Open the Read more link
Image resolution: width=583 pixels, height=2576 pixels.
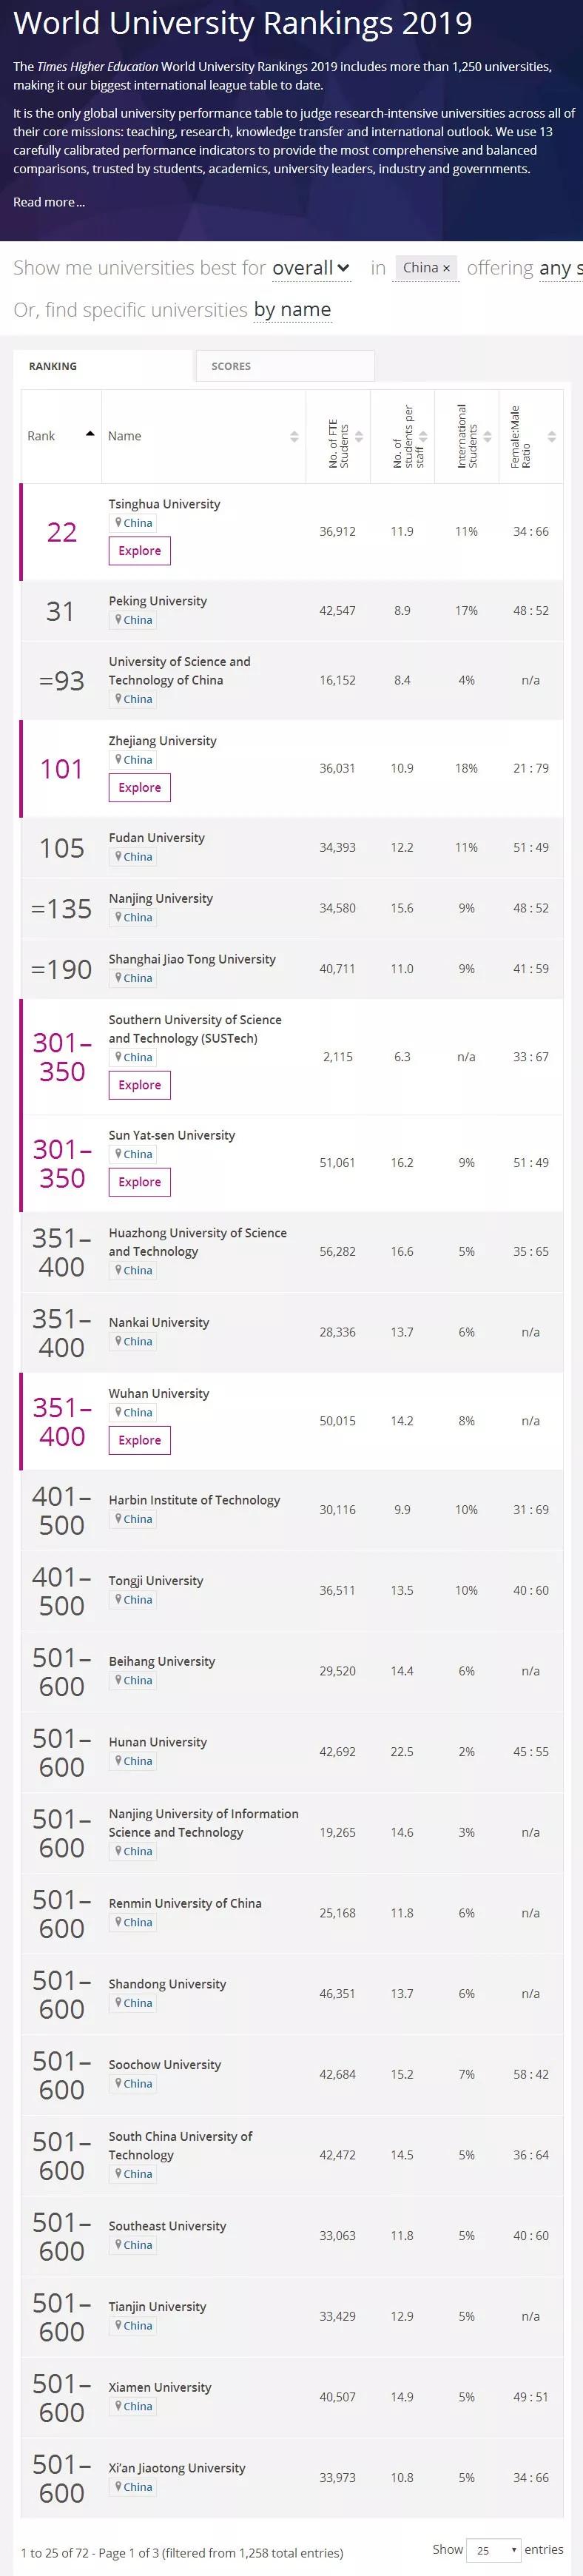[49, 202]
